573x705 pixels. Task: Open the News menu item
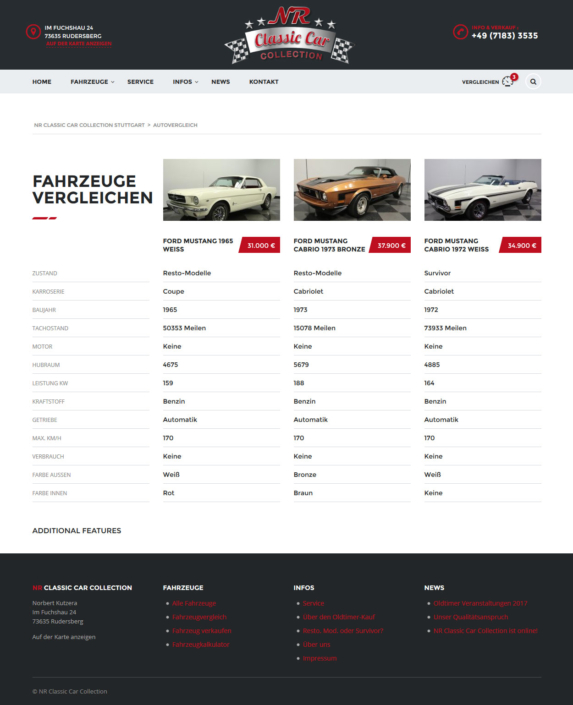click(x=220, y=82)
